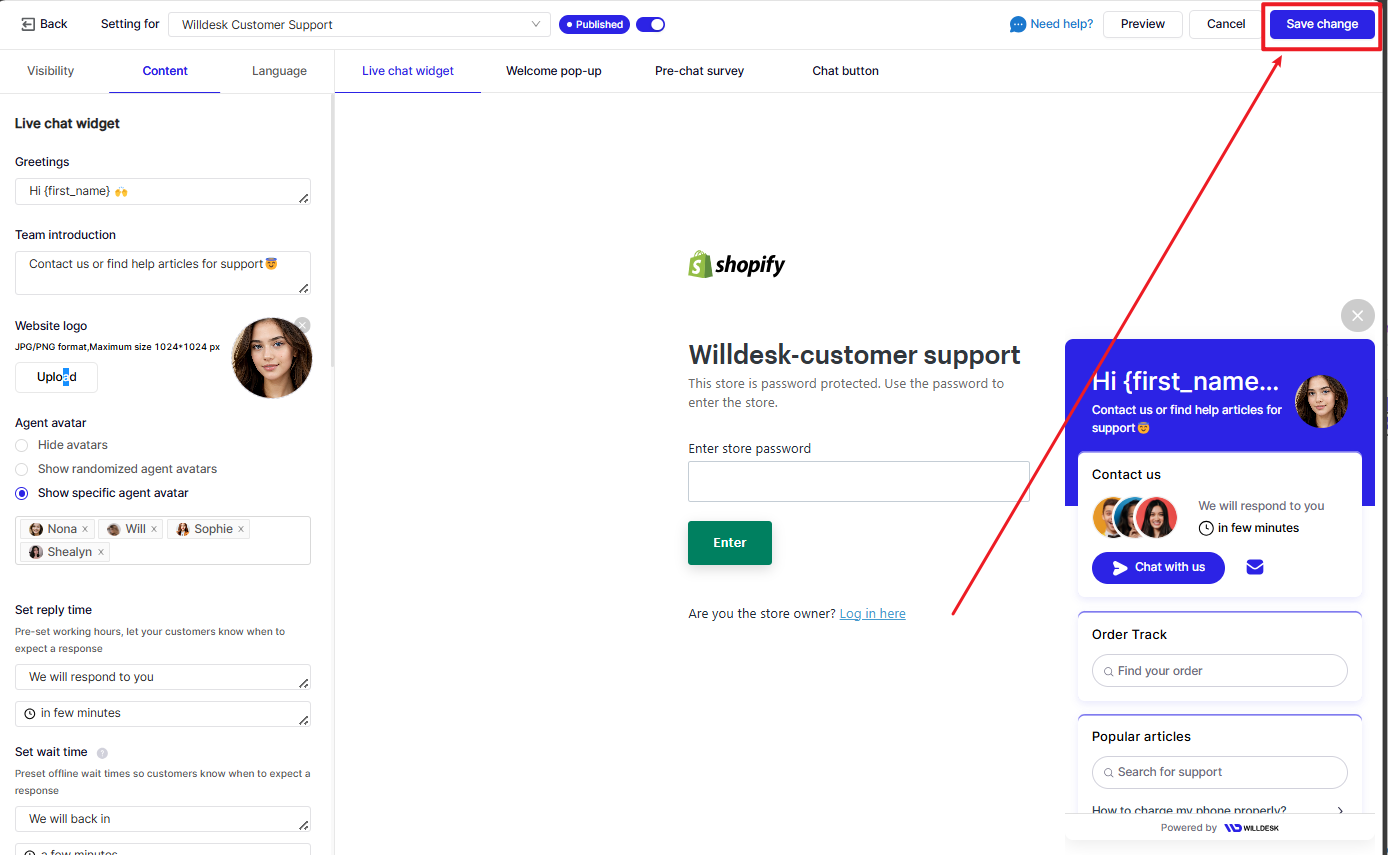
Task: Click the Search for support box
Action: point(1220,772)
